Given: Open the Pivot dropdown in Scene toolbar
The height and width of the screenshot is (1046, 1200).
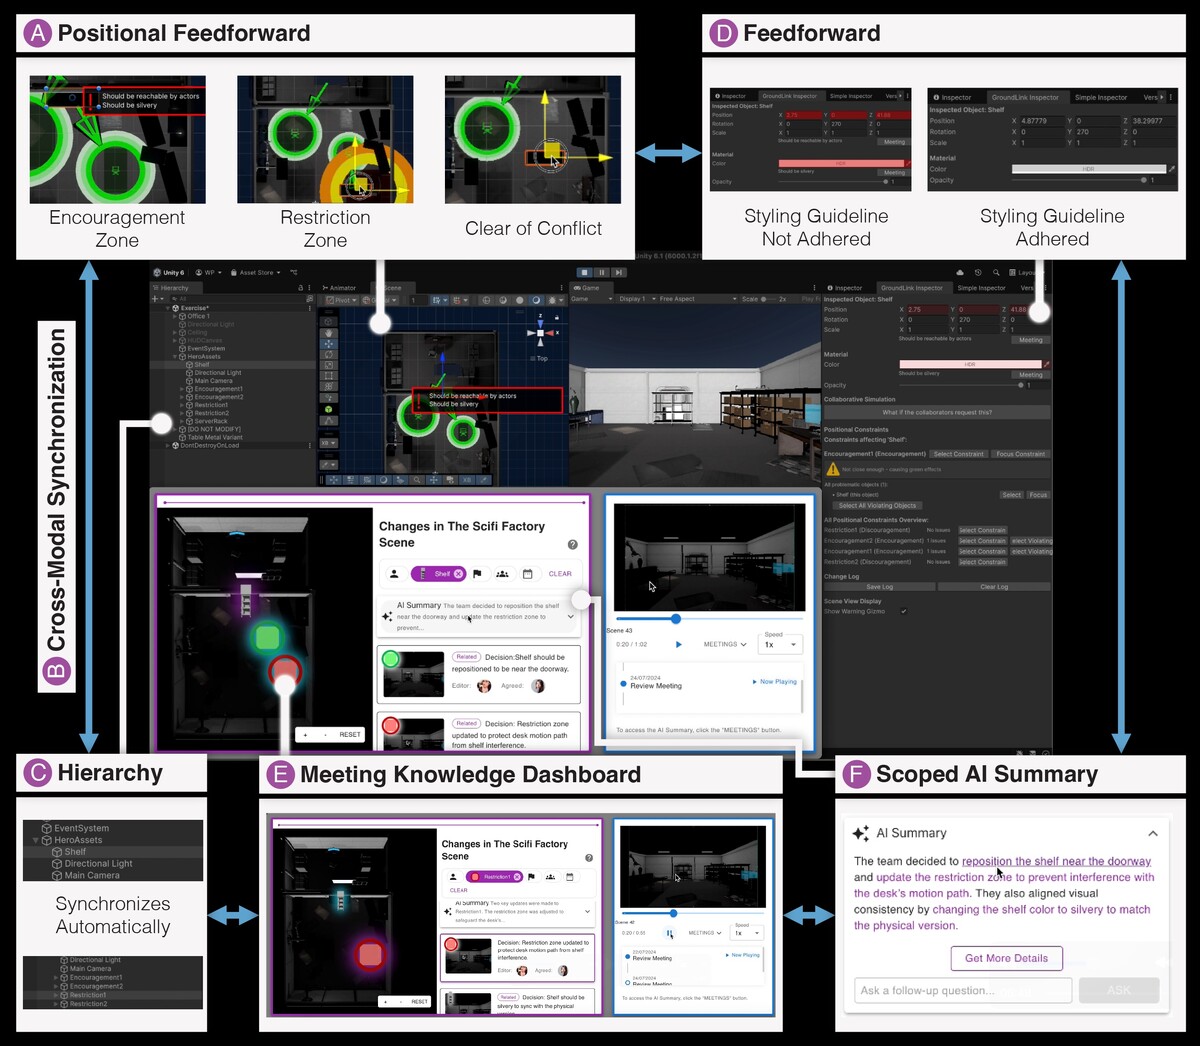Looking at the screenshot, I should coord(341,300).
